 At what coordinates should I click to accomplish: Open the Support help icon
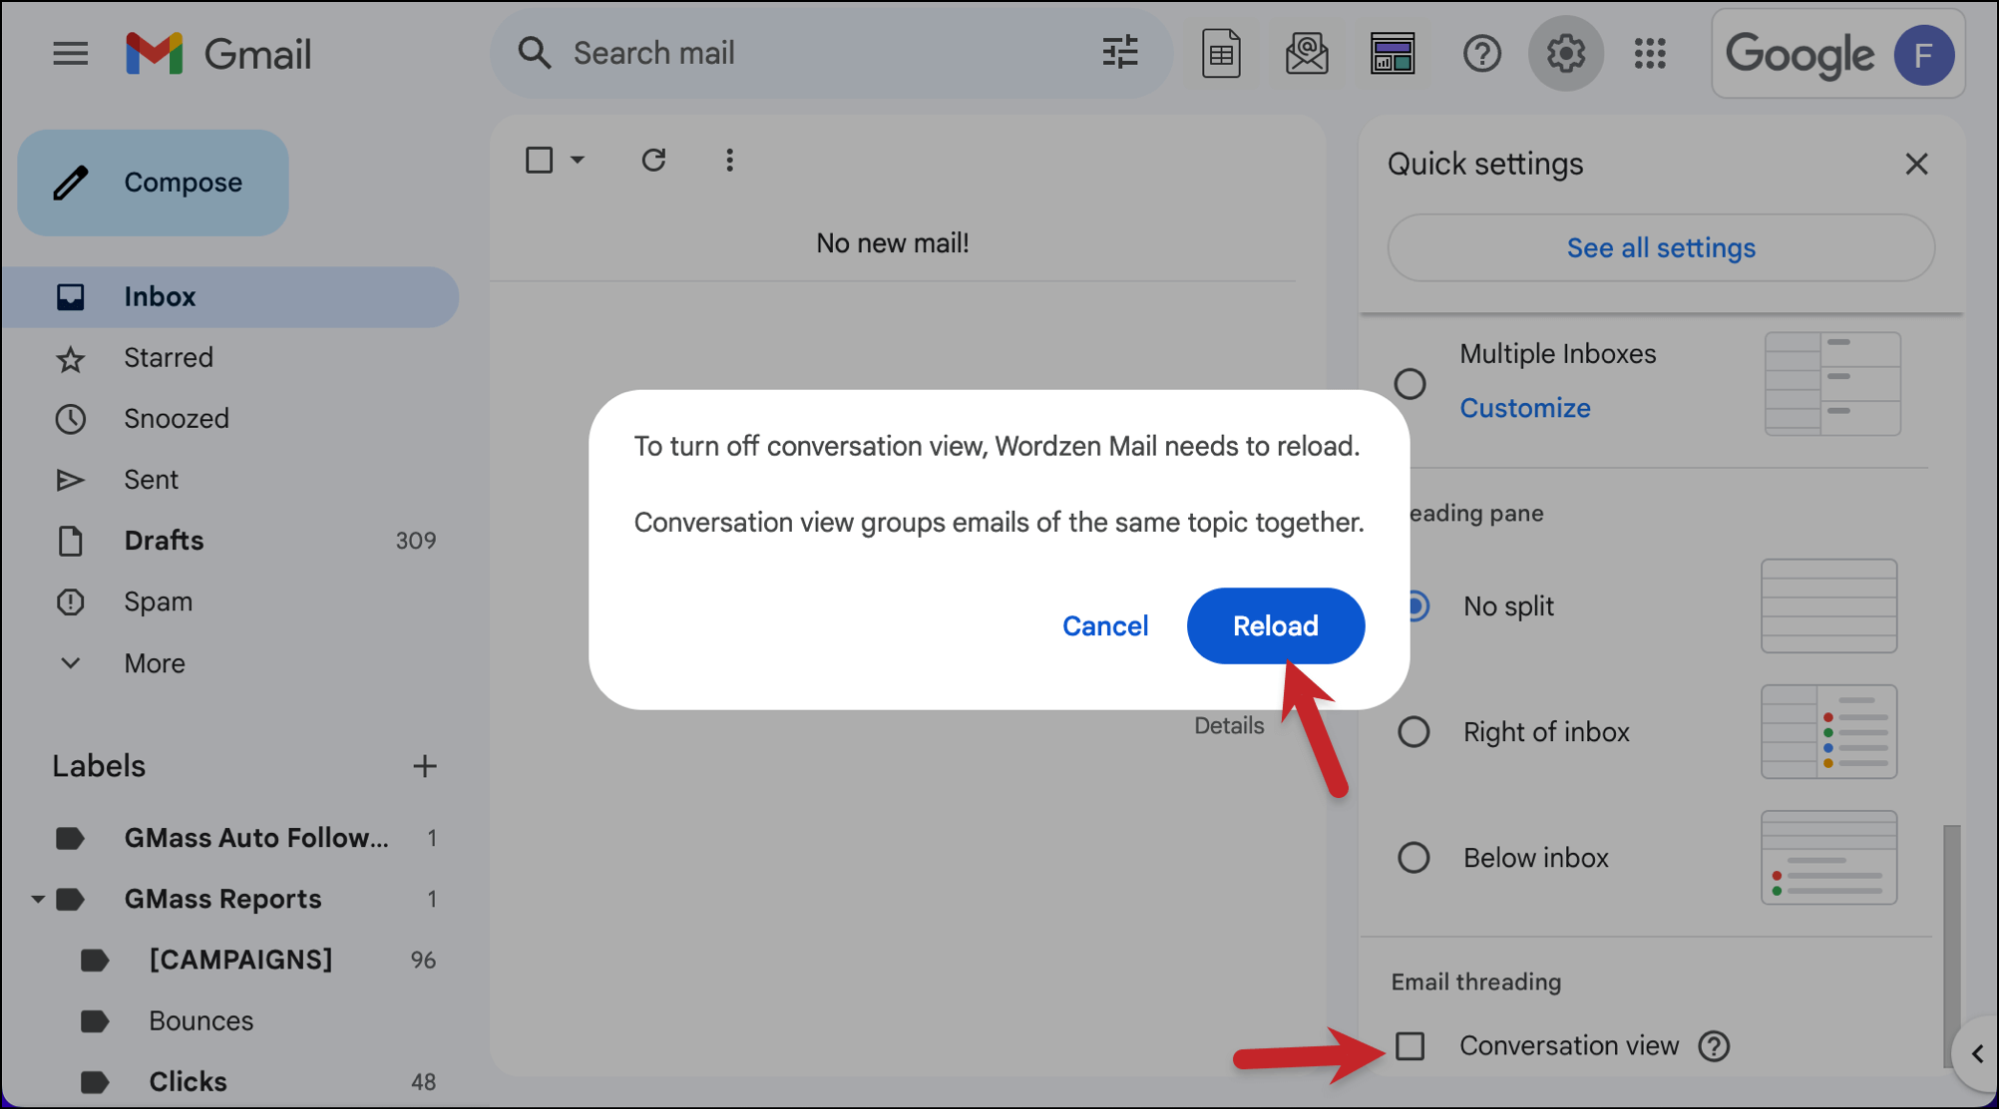[x=1481, y=54]
